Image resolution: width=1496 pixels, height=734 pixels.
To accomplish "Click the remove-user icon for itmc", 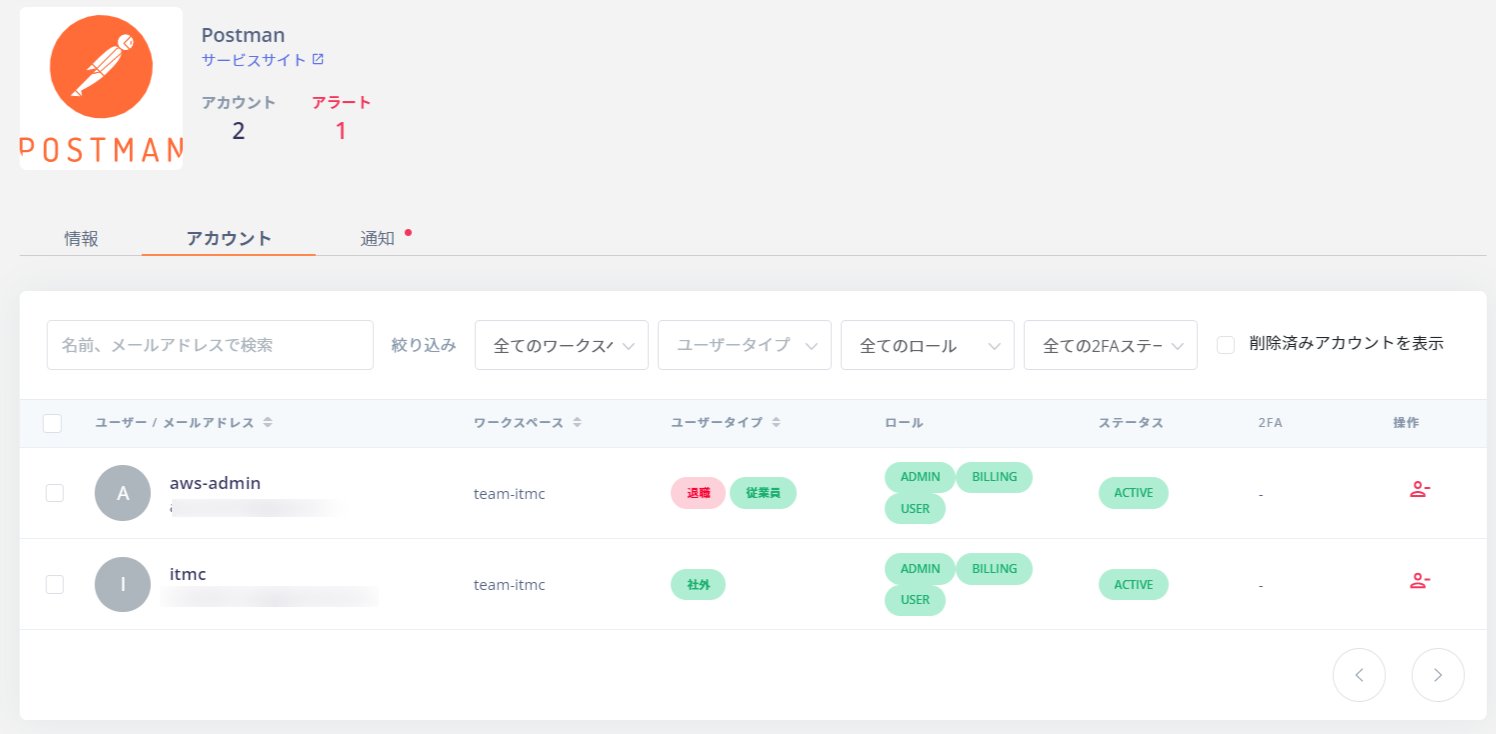I will coord(1420,581).
